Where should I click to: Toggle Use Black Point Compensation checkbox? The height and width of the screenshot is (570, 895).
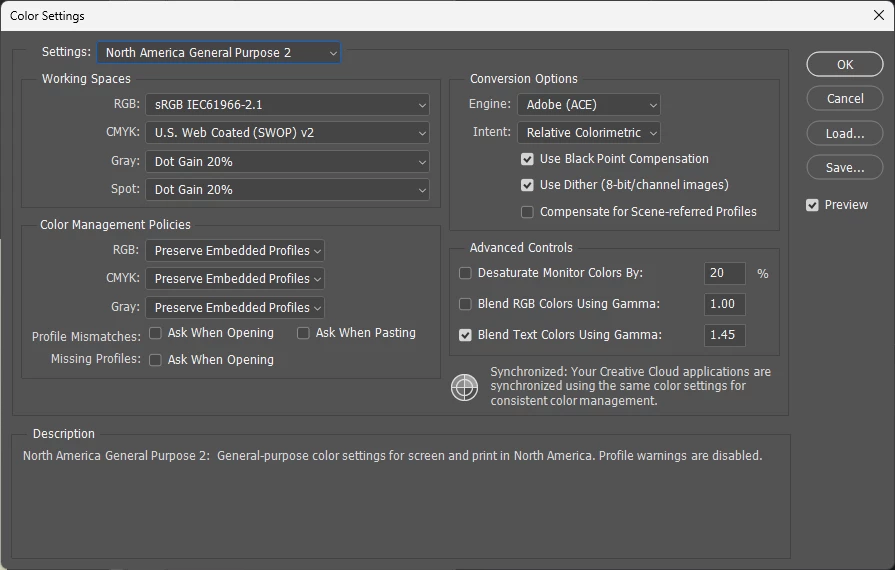coord(527,159)
